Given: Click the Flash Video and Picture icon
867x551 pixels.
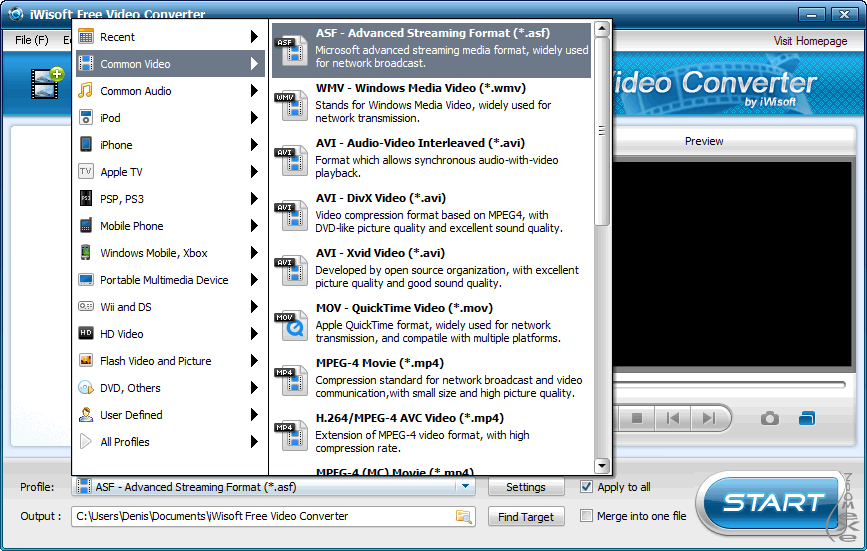Looking at the screenshot, I should pos(86,360).
